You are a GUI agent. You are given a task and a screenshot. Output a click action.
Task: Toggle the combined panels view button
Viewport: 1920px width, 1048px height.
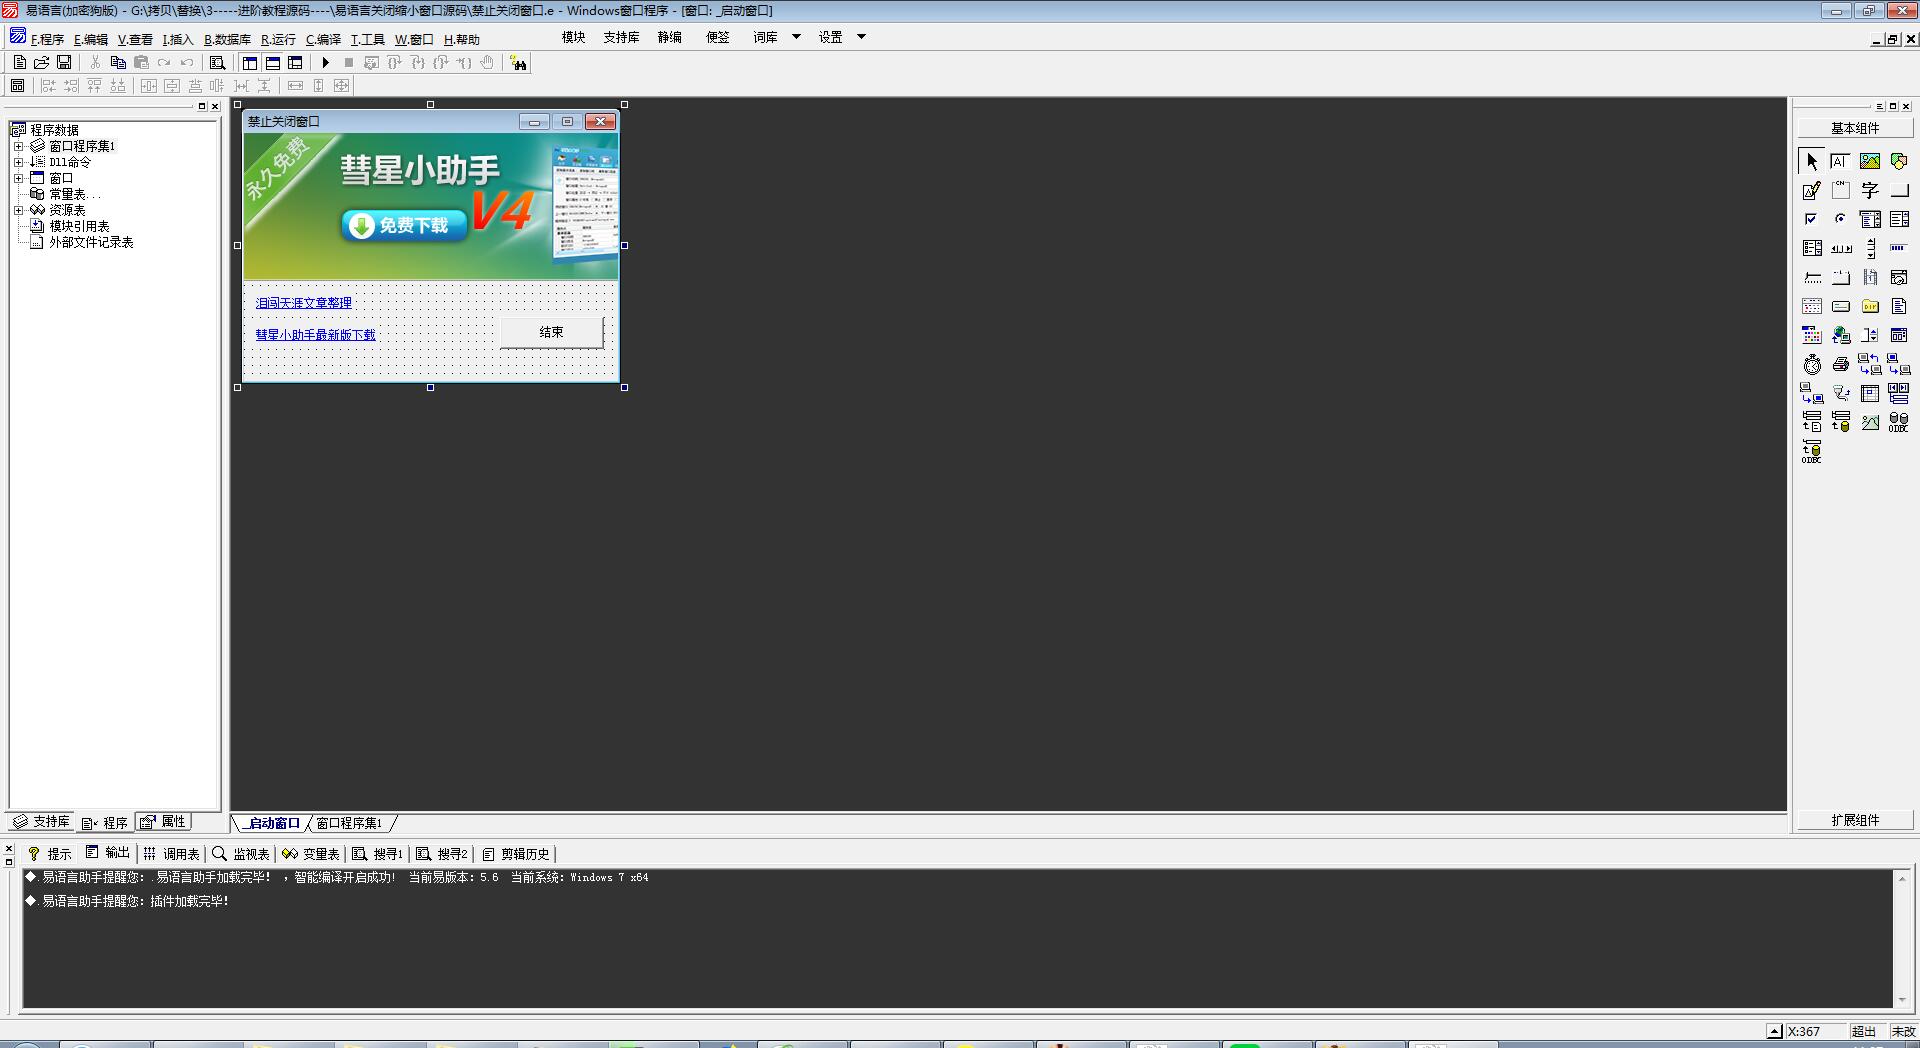295,62
